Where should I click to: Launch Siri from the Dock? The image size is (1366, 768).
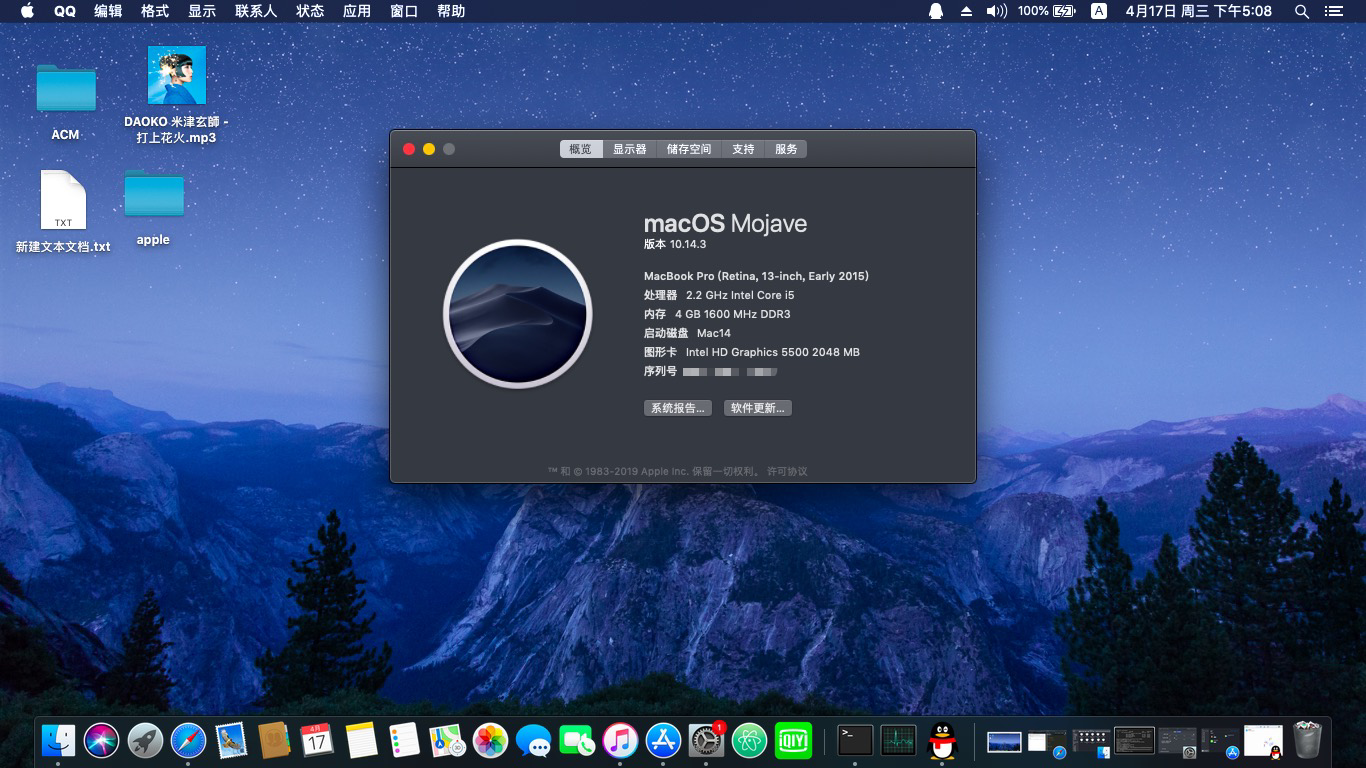(102, 741)
